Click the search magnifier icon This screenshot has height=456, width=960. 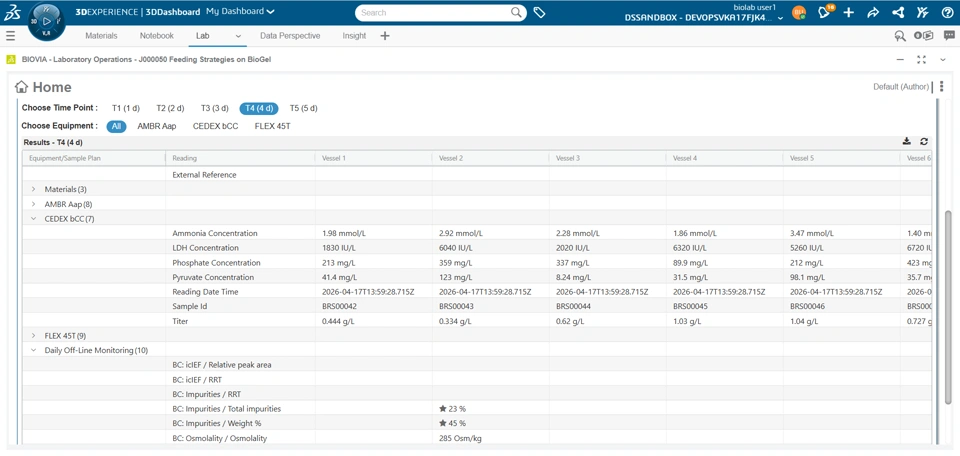(517, 12)
